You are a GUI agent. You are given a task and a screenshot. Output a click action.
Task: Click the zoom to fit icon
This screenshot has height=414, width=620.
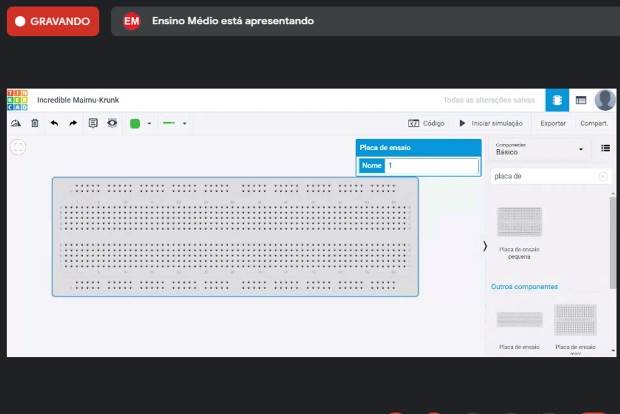tap(18, 147)
